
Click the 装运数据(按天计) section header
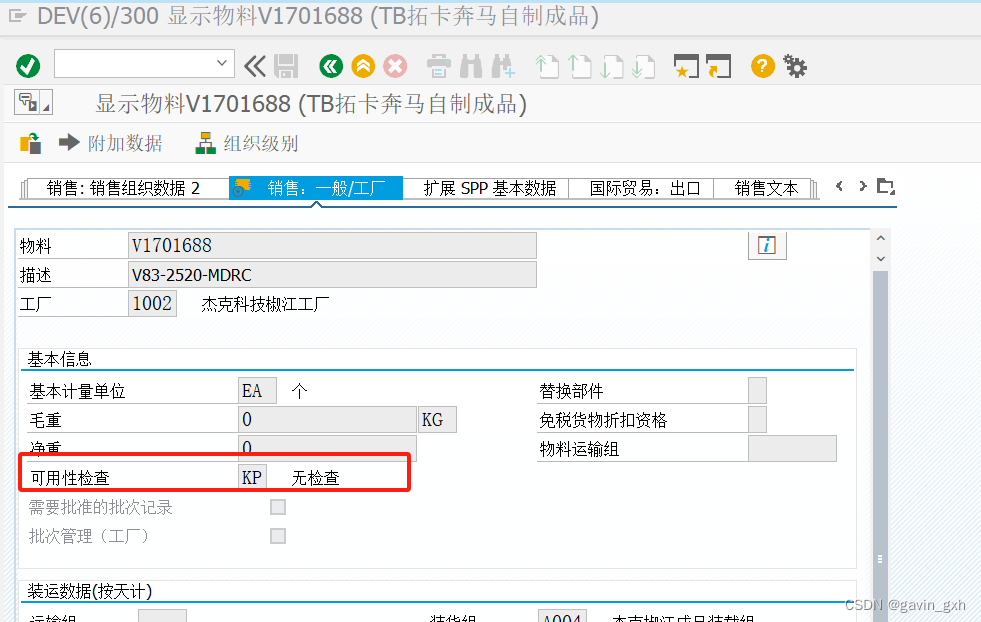pos(89,591)
